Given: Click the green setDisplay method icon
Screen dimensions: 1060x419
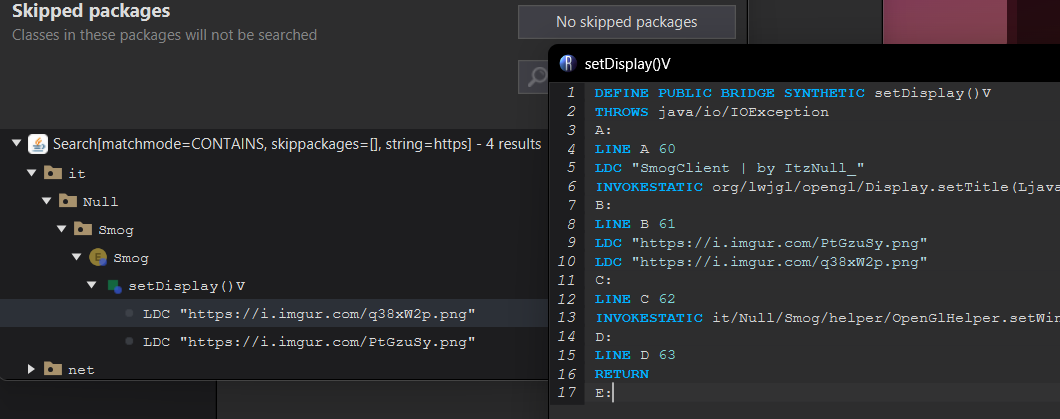Looking at the screenshot, I should 114,286.
